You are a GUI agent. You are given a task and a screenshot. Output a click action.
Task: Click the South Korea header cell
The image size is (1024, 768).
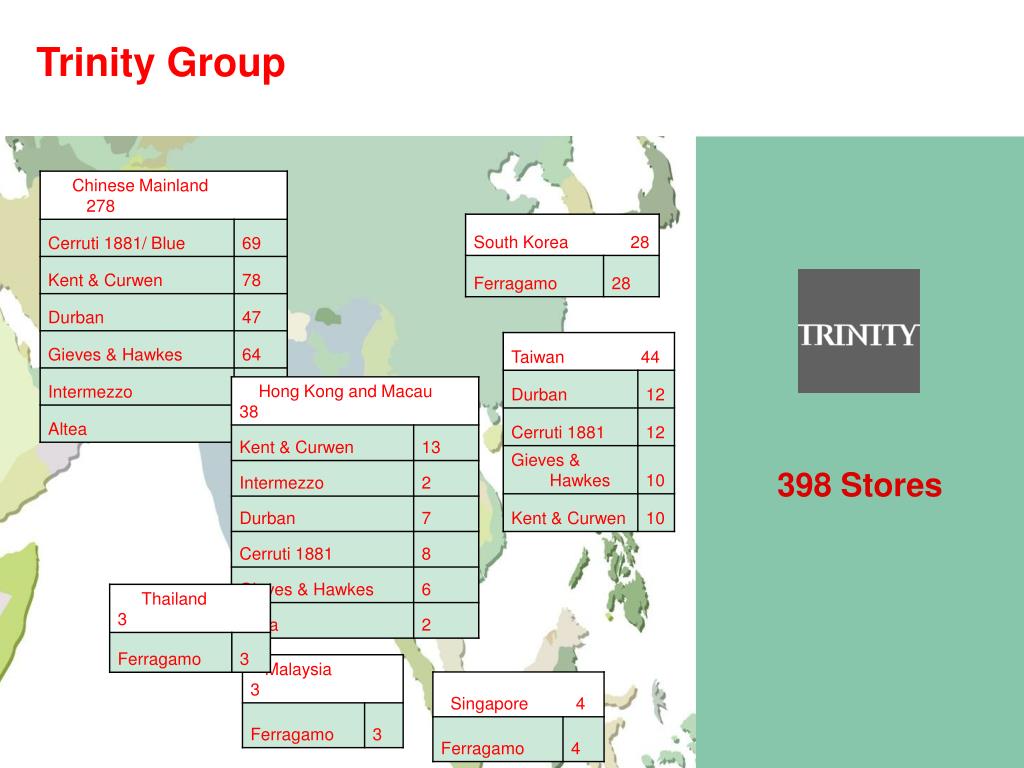click(562, 234)
